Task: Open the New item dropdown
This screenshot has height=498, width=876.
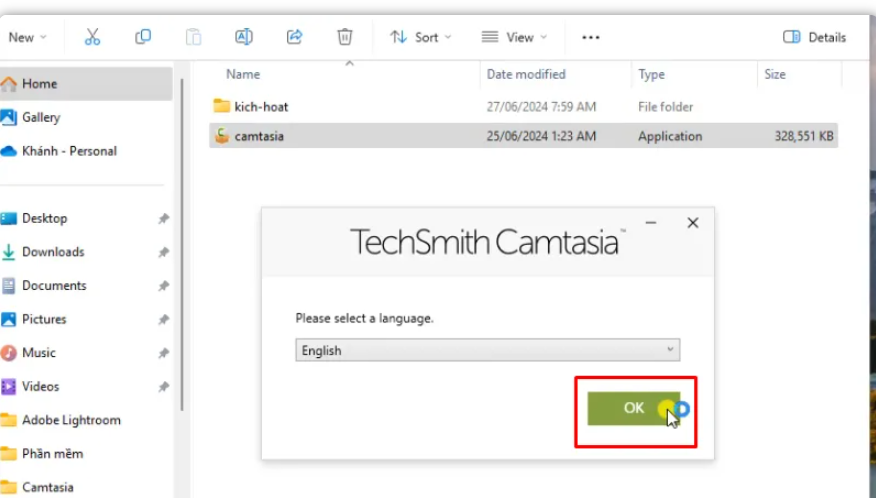Action: coord(27,37)
